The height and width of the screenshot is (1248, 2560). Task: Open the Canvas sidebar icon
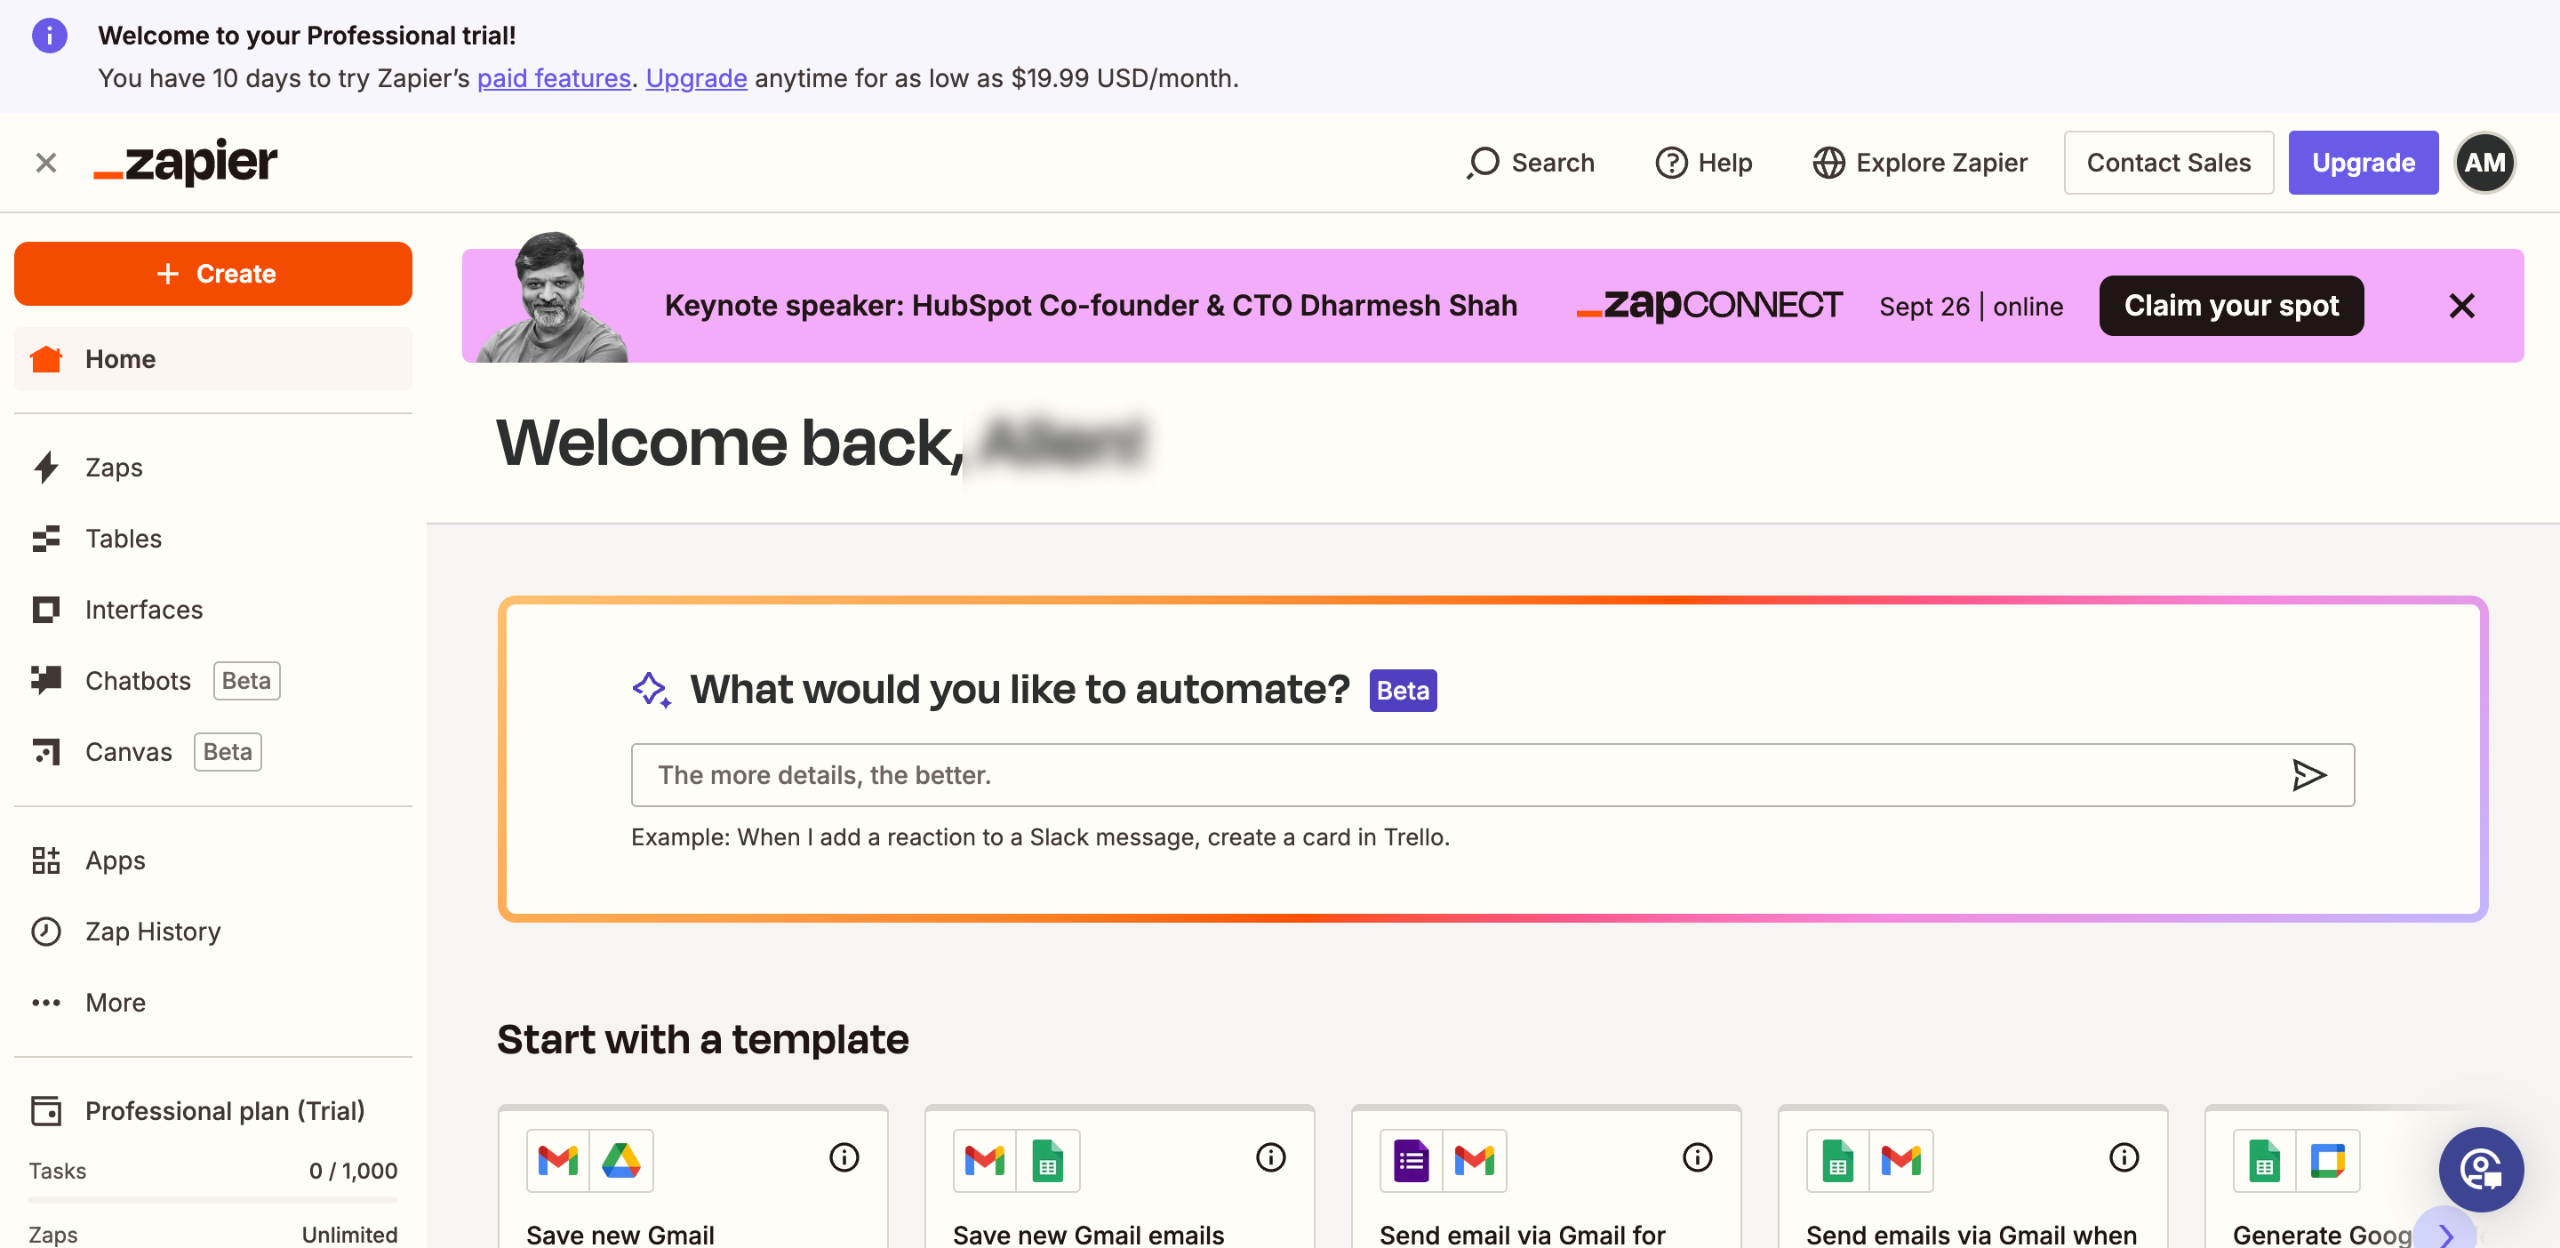click(46, 751)
